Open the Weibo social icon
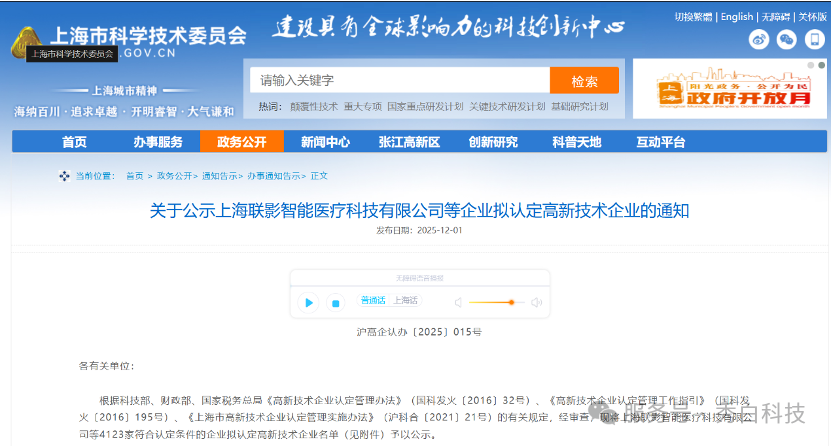 click(x=759, y=39)
